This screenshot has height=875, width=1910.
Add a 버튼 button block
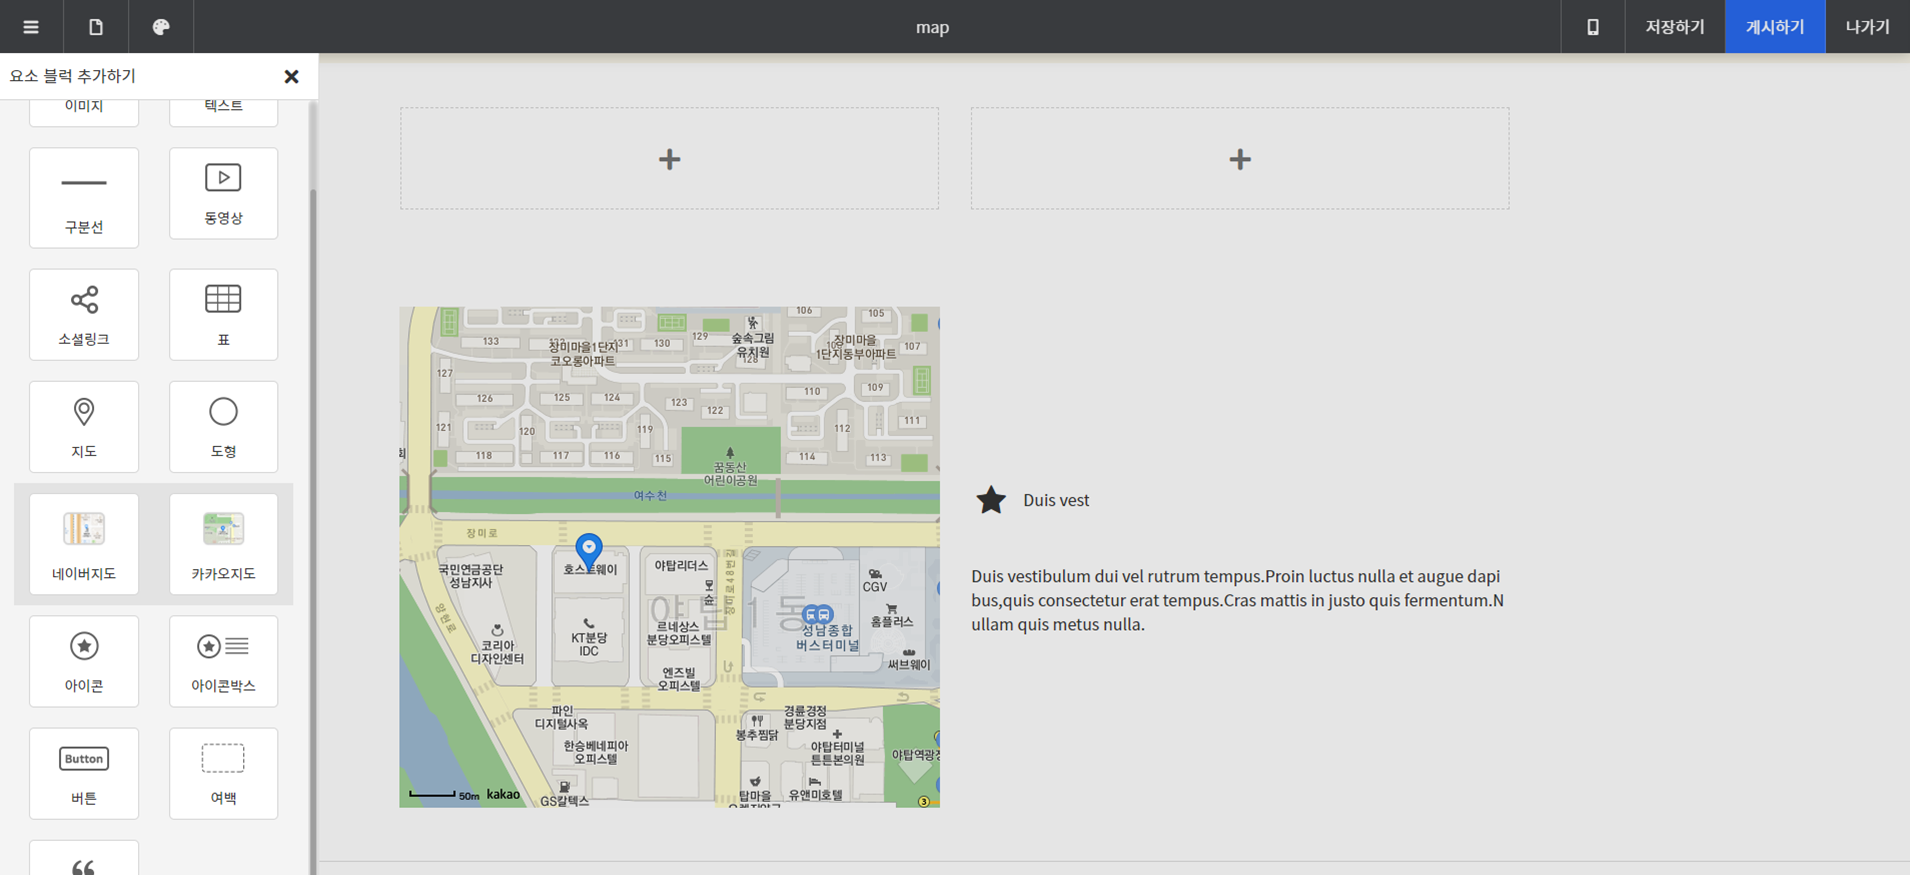84,773
